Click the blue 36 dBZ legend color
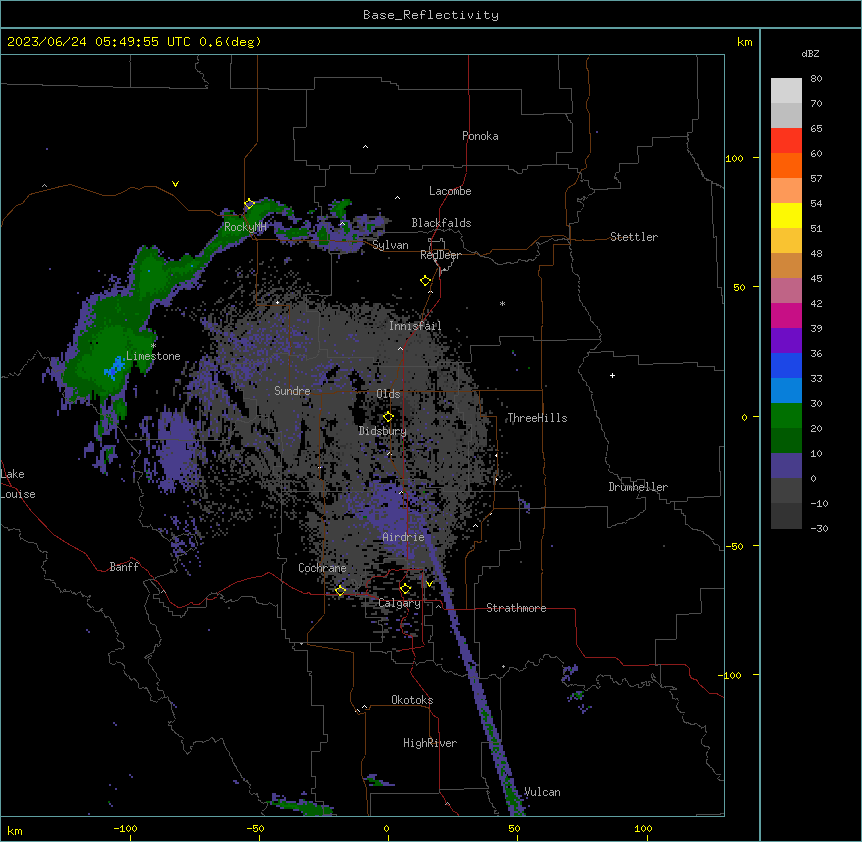 click(786, 365)
